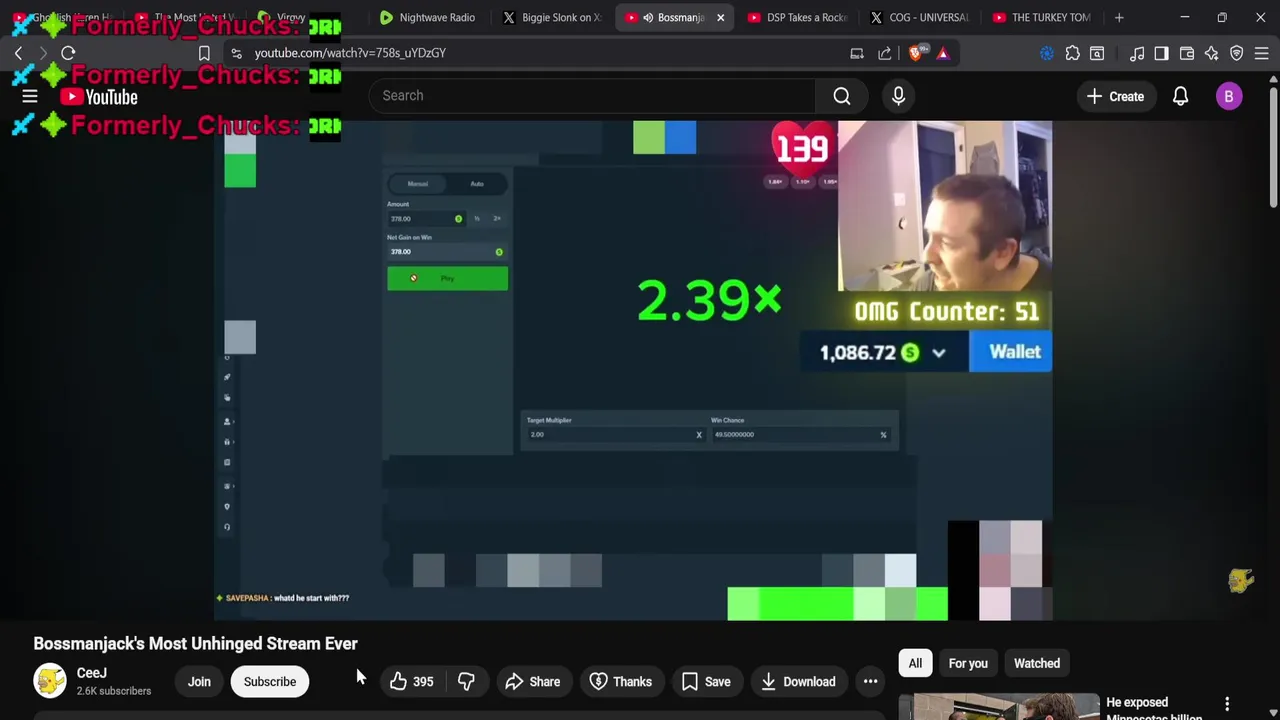
Task: Download this video
Action: pyautogui.click(x=798, y=682)
